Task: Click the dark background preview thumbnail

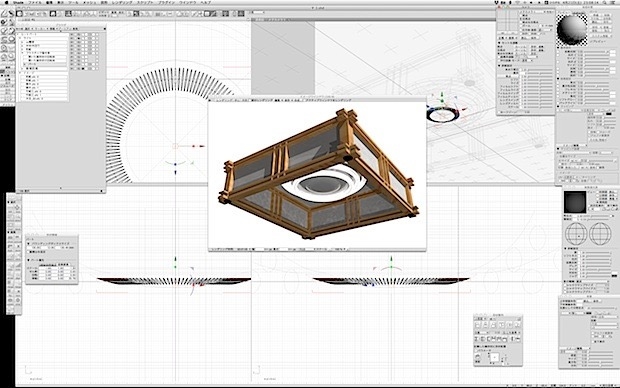Action: point(575,203)
